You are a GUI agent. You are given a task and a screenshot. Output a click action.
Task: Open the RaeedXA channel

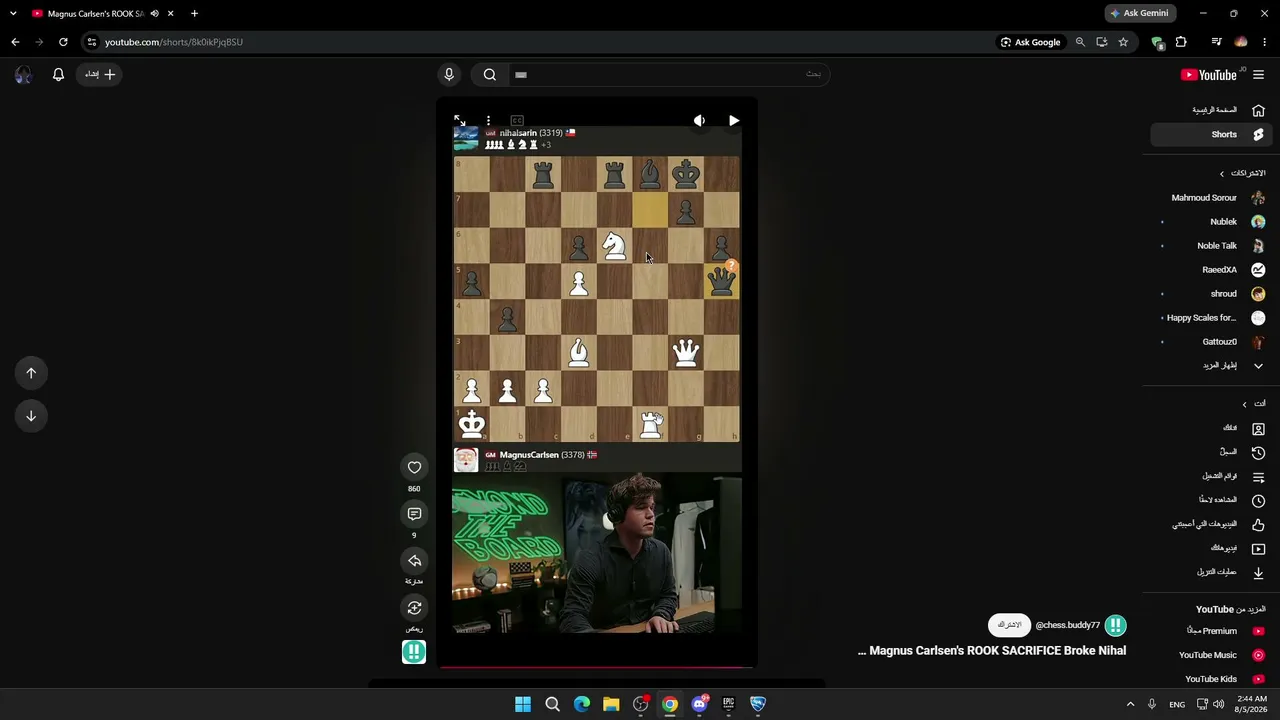point(1209,270)
